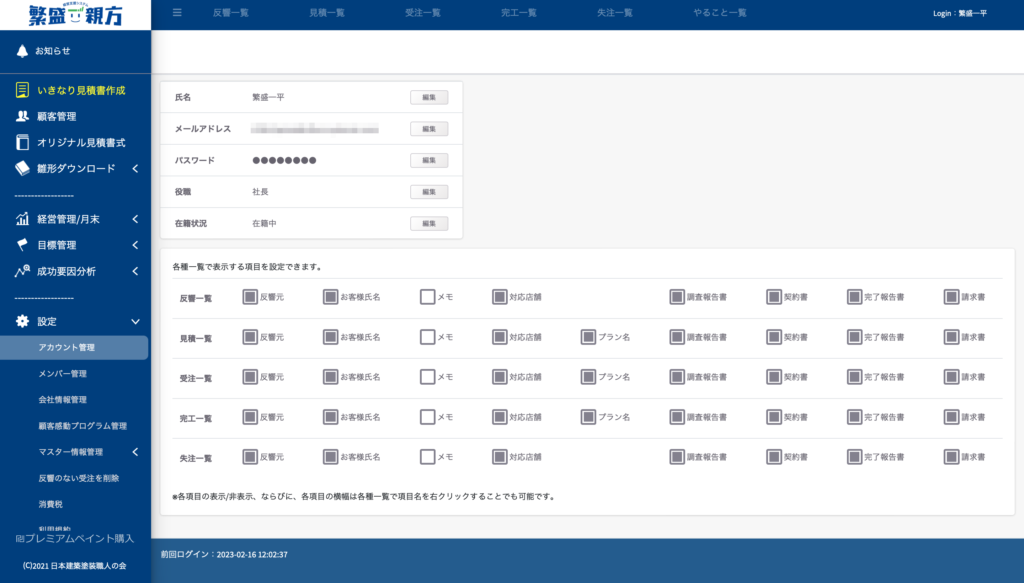Collapse the 設定 menu chevron

coord(135,321)
